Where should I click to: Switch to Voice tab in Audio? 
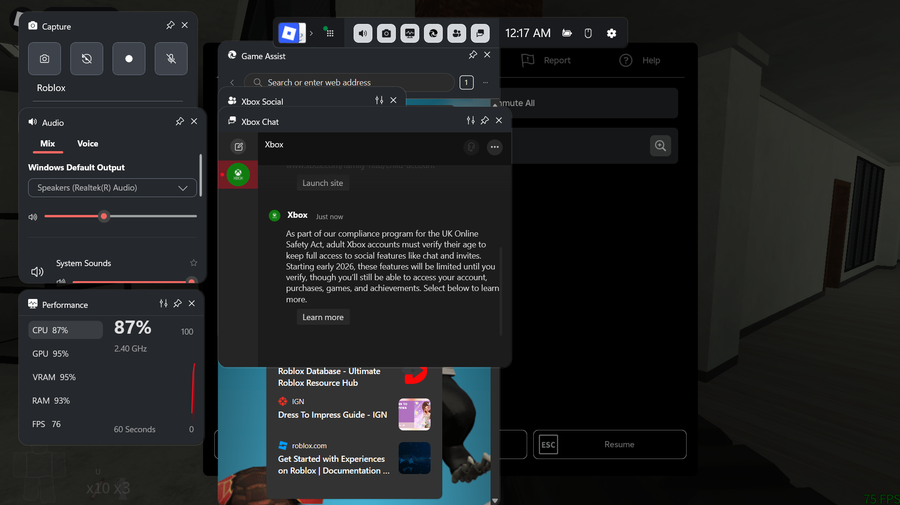click(x=88, y=143)
